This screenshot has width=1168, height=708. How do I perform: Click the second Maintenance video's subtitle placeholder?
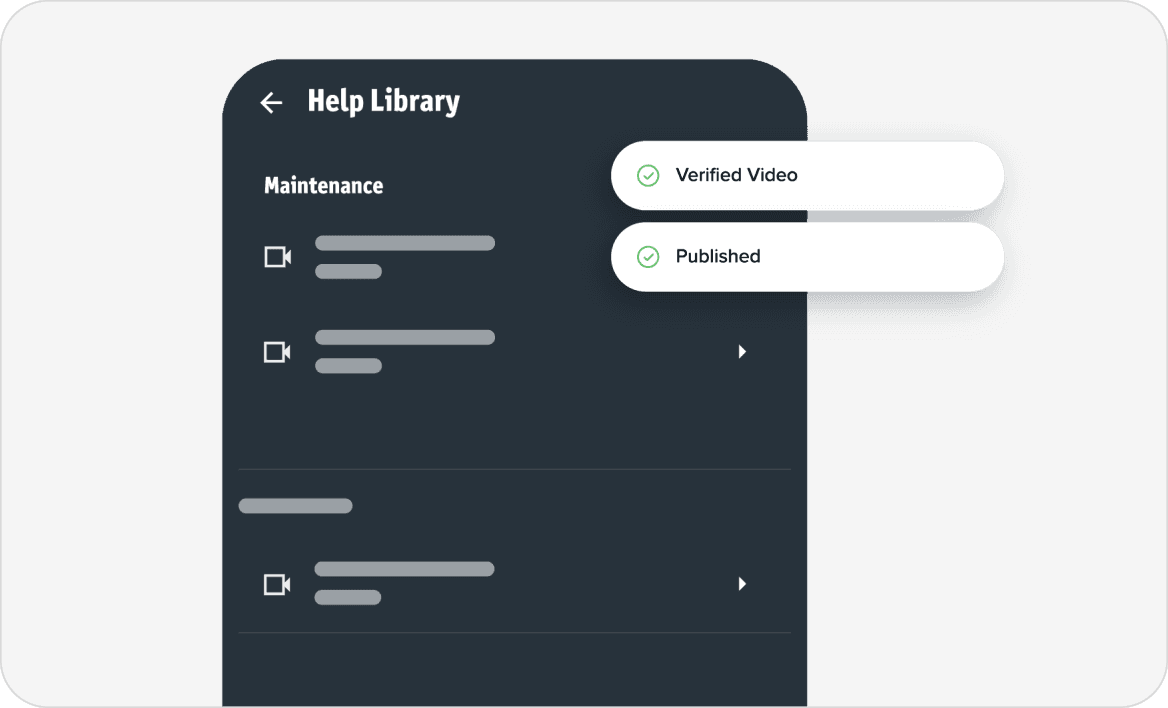point(348,366)
